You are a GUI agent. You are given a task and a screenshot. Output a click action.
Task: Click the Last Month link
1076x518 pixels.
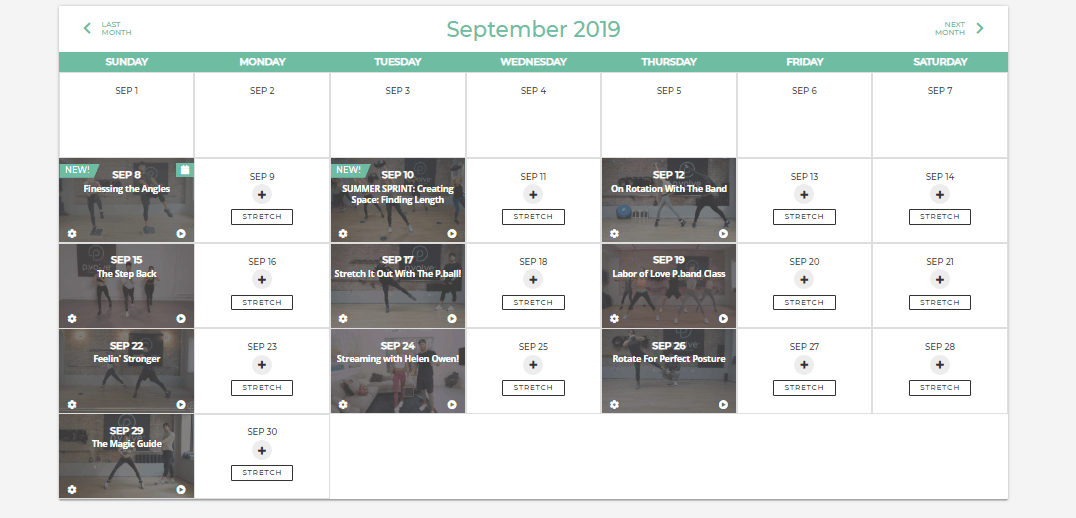(x=116, y=28)
